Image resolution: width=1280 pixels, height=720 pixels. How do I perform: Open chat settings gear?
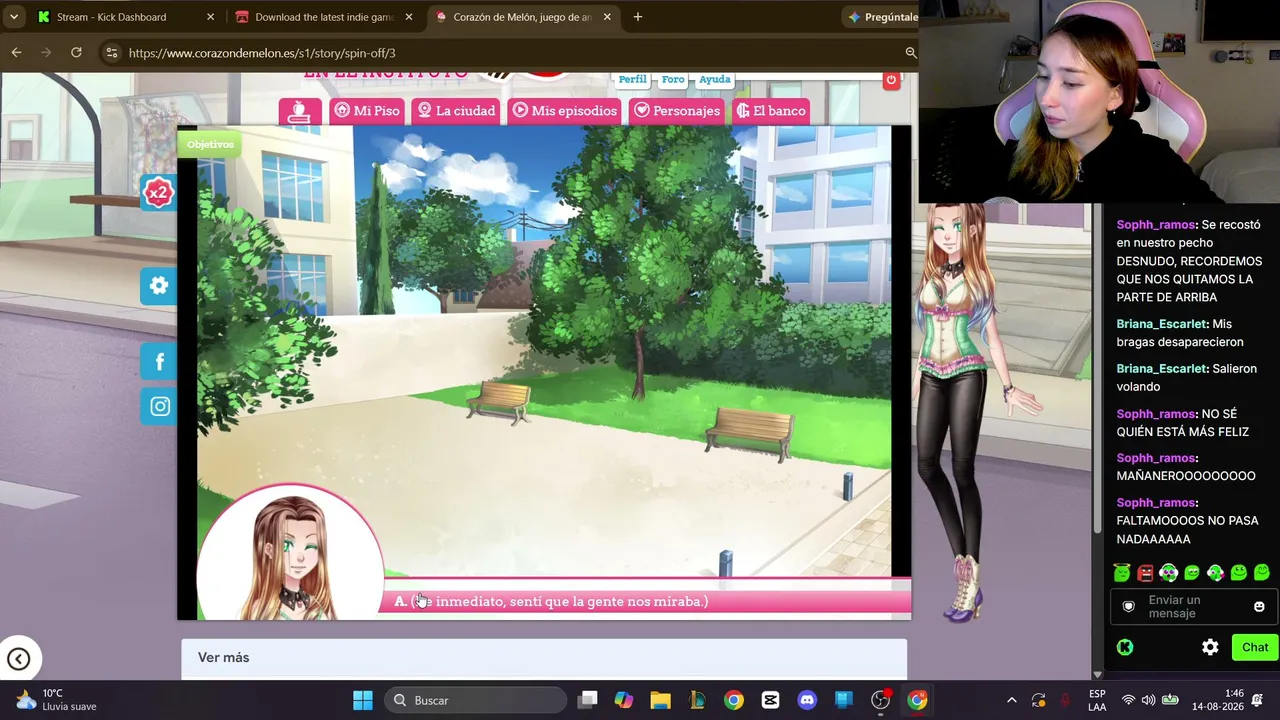tap(1210, 647)
